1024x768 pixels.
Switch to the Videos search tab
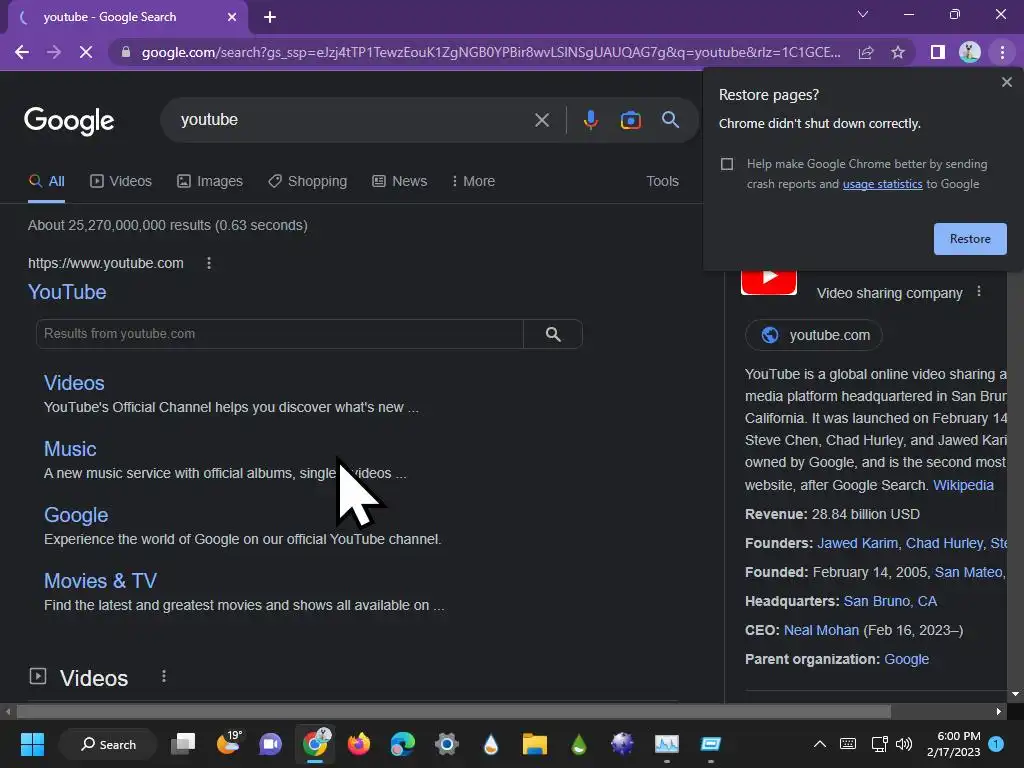point(121,181)
